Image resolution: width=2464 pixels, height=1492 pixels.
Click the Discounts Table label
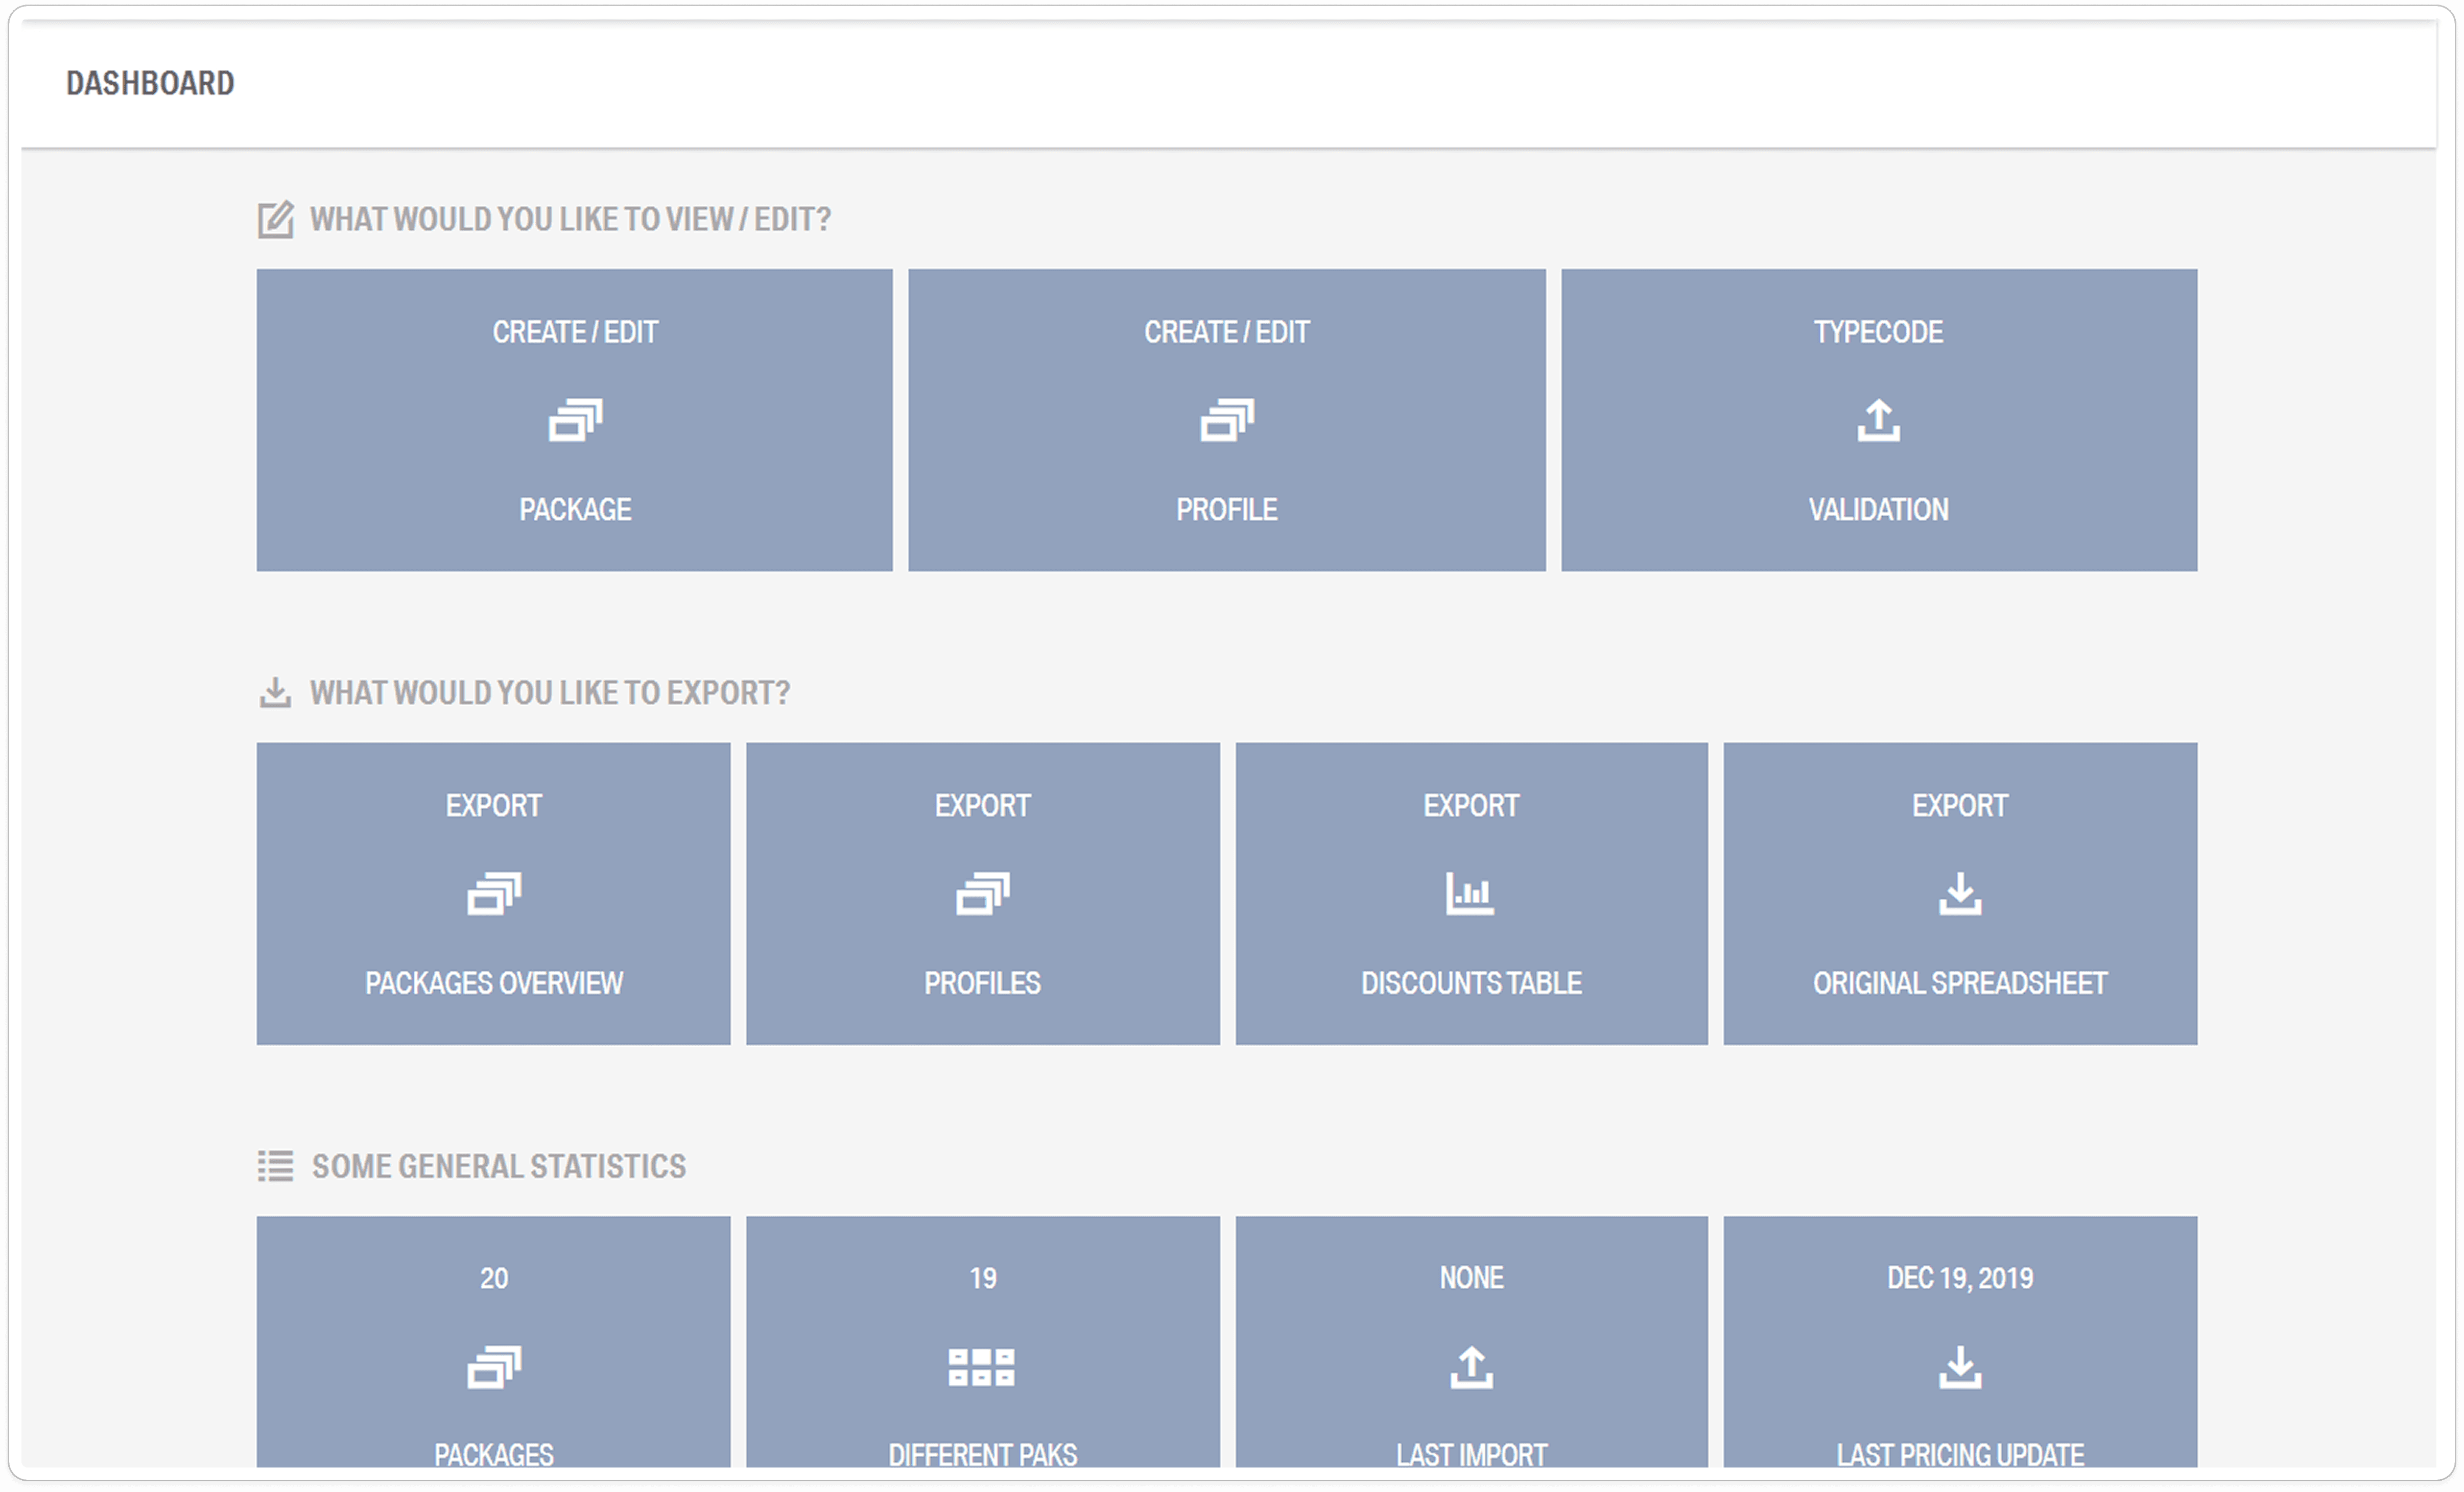(x=1471, y=983)
